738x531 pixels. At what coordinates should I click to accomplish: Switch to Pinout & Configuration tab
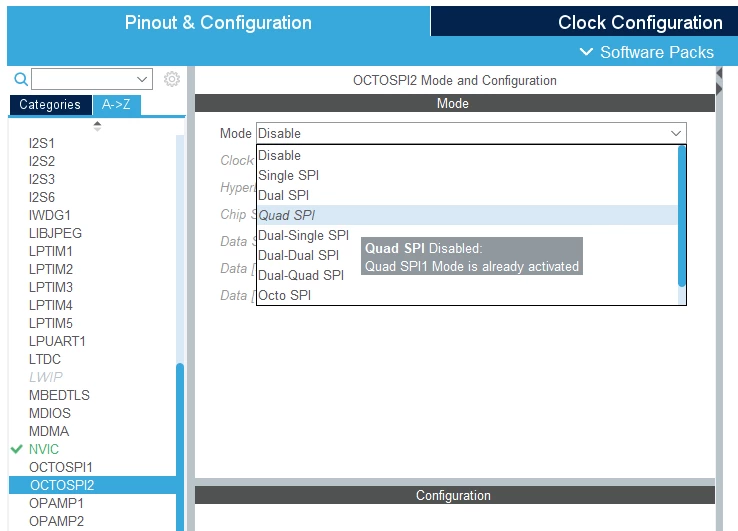pos(218,23)
